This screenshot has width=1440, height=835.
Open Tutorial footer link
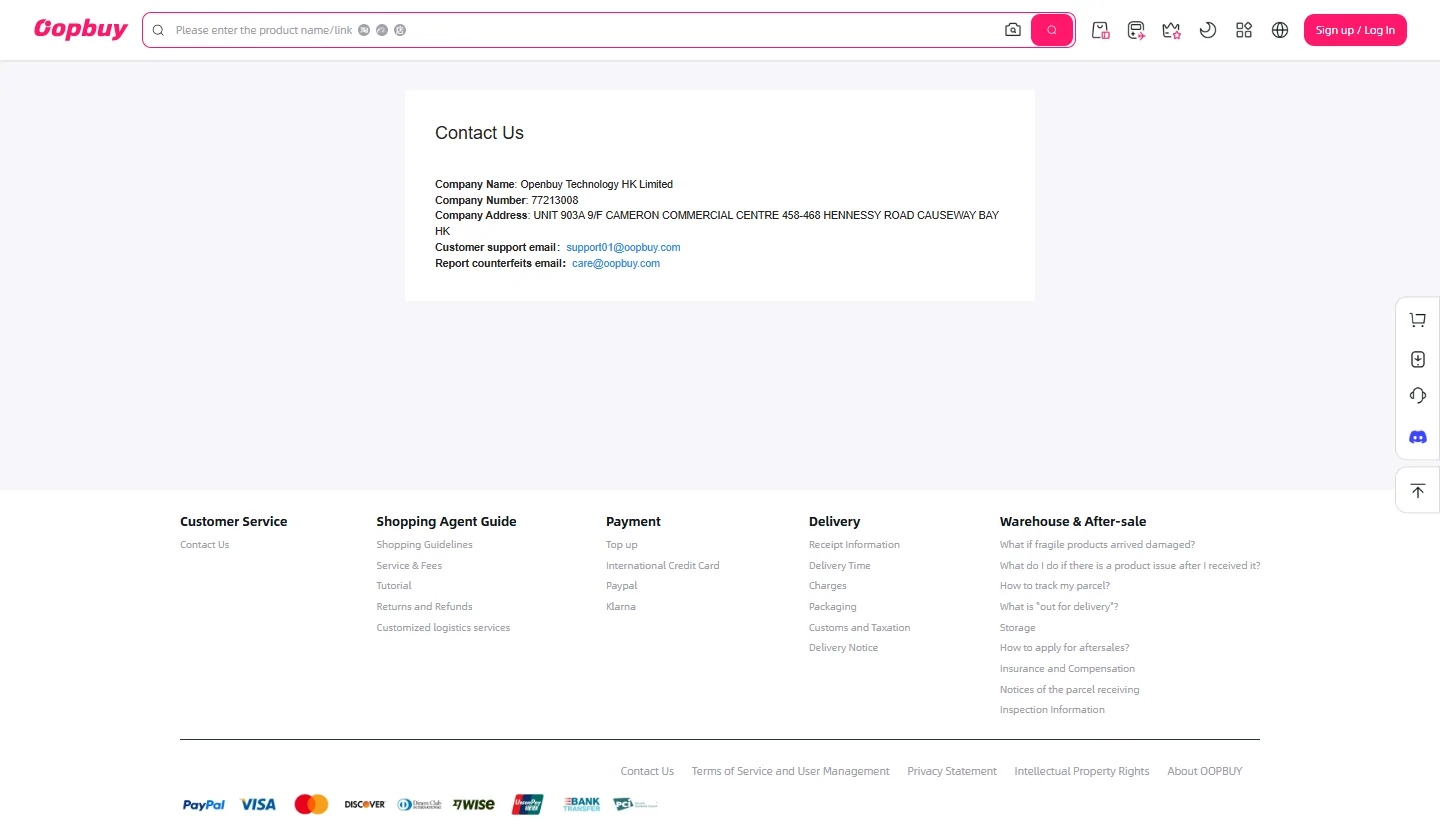(x=394, y=586)
